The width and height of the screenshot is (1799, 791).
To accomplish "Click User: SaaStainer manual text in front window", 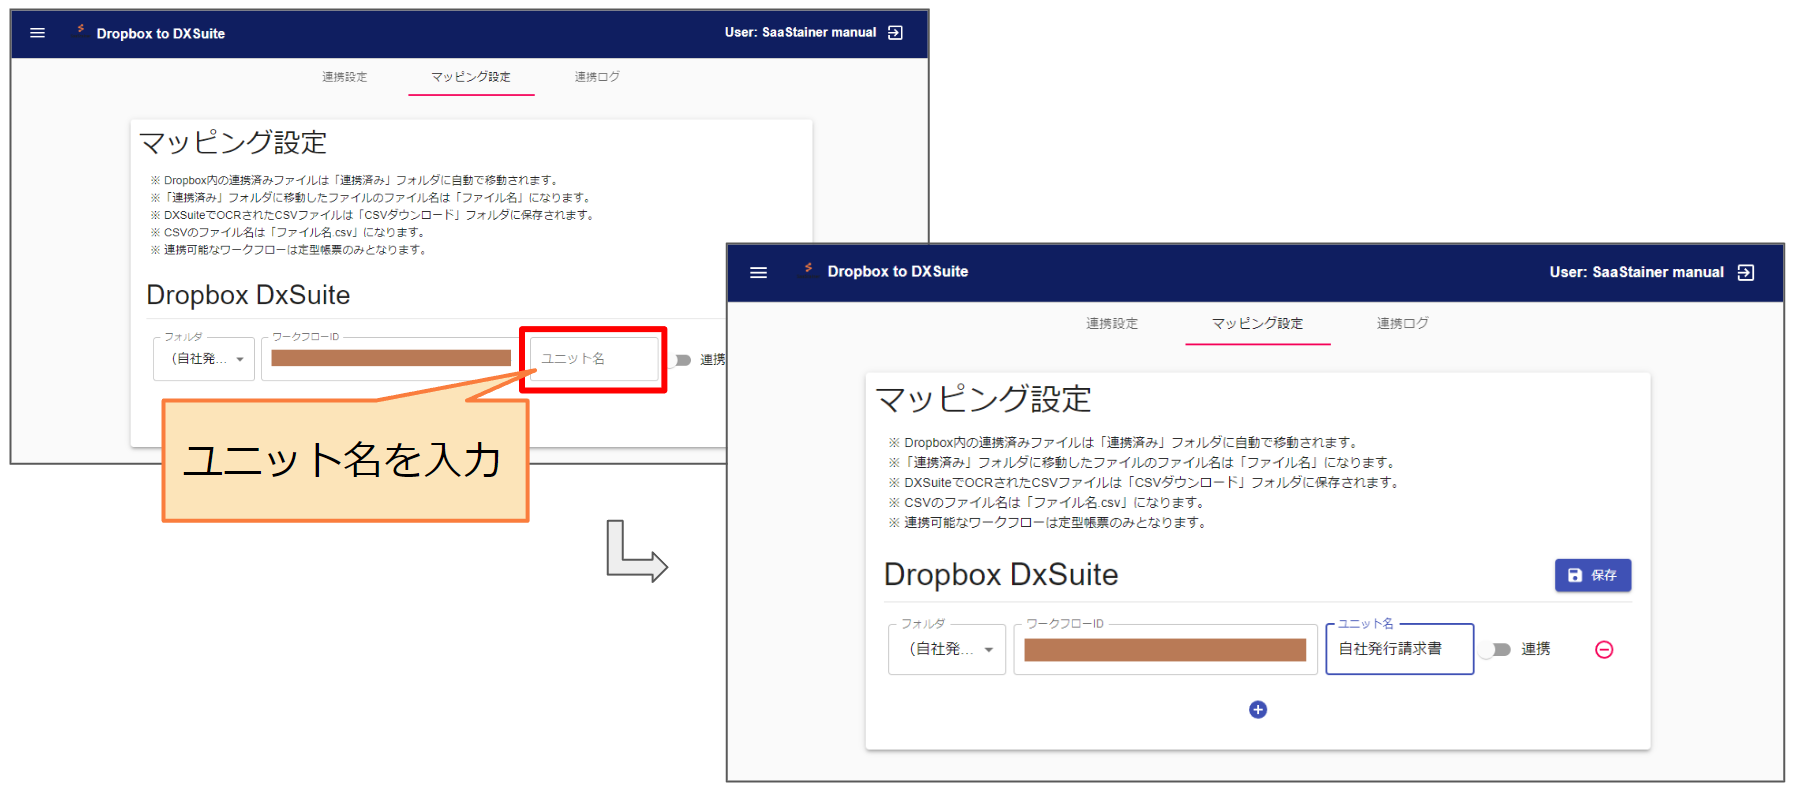I will (x=1637, y=272).
